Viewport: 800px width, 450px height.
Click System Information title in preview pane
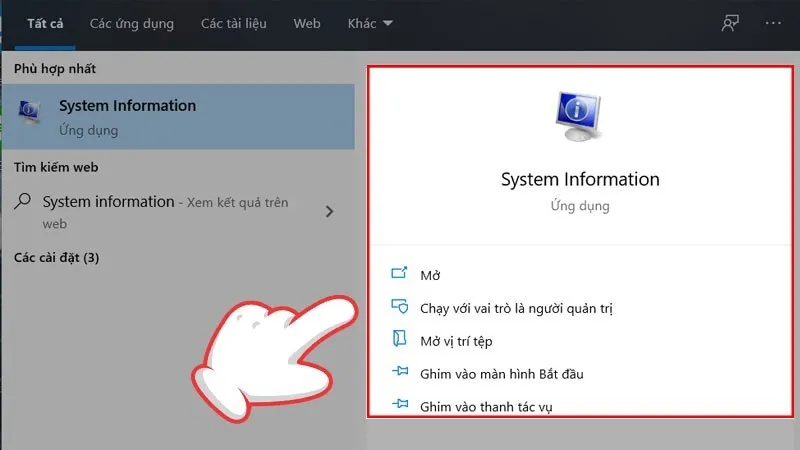[580, 180]
